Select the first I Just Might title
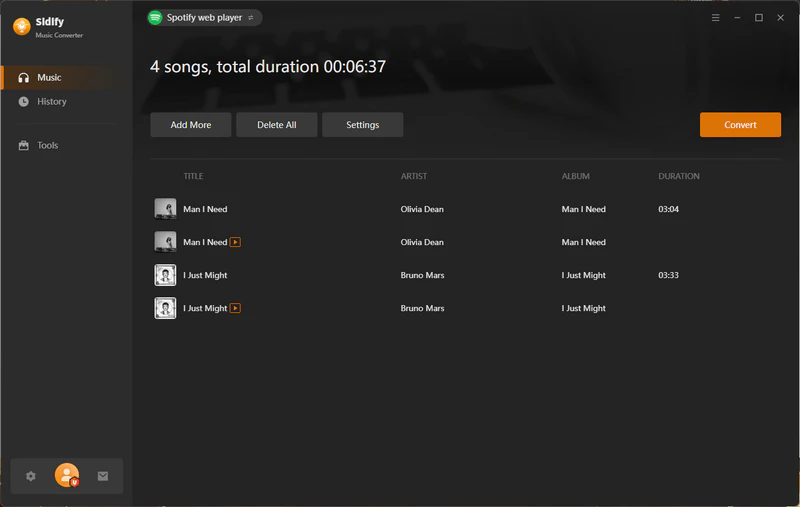800x507 pixels. coord(205,275)
